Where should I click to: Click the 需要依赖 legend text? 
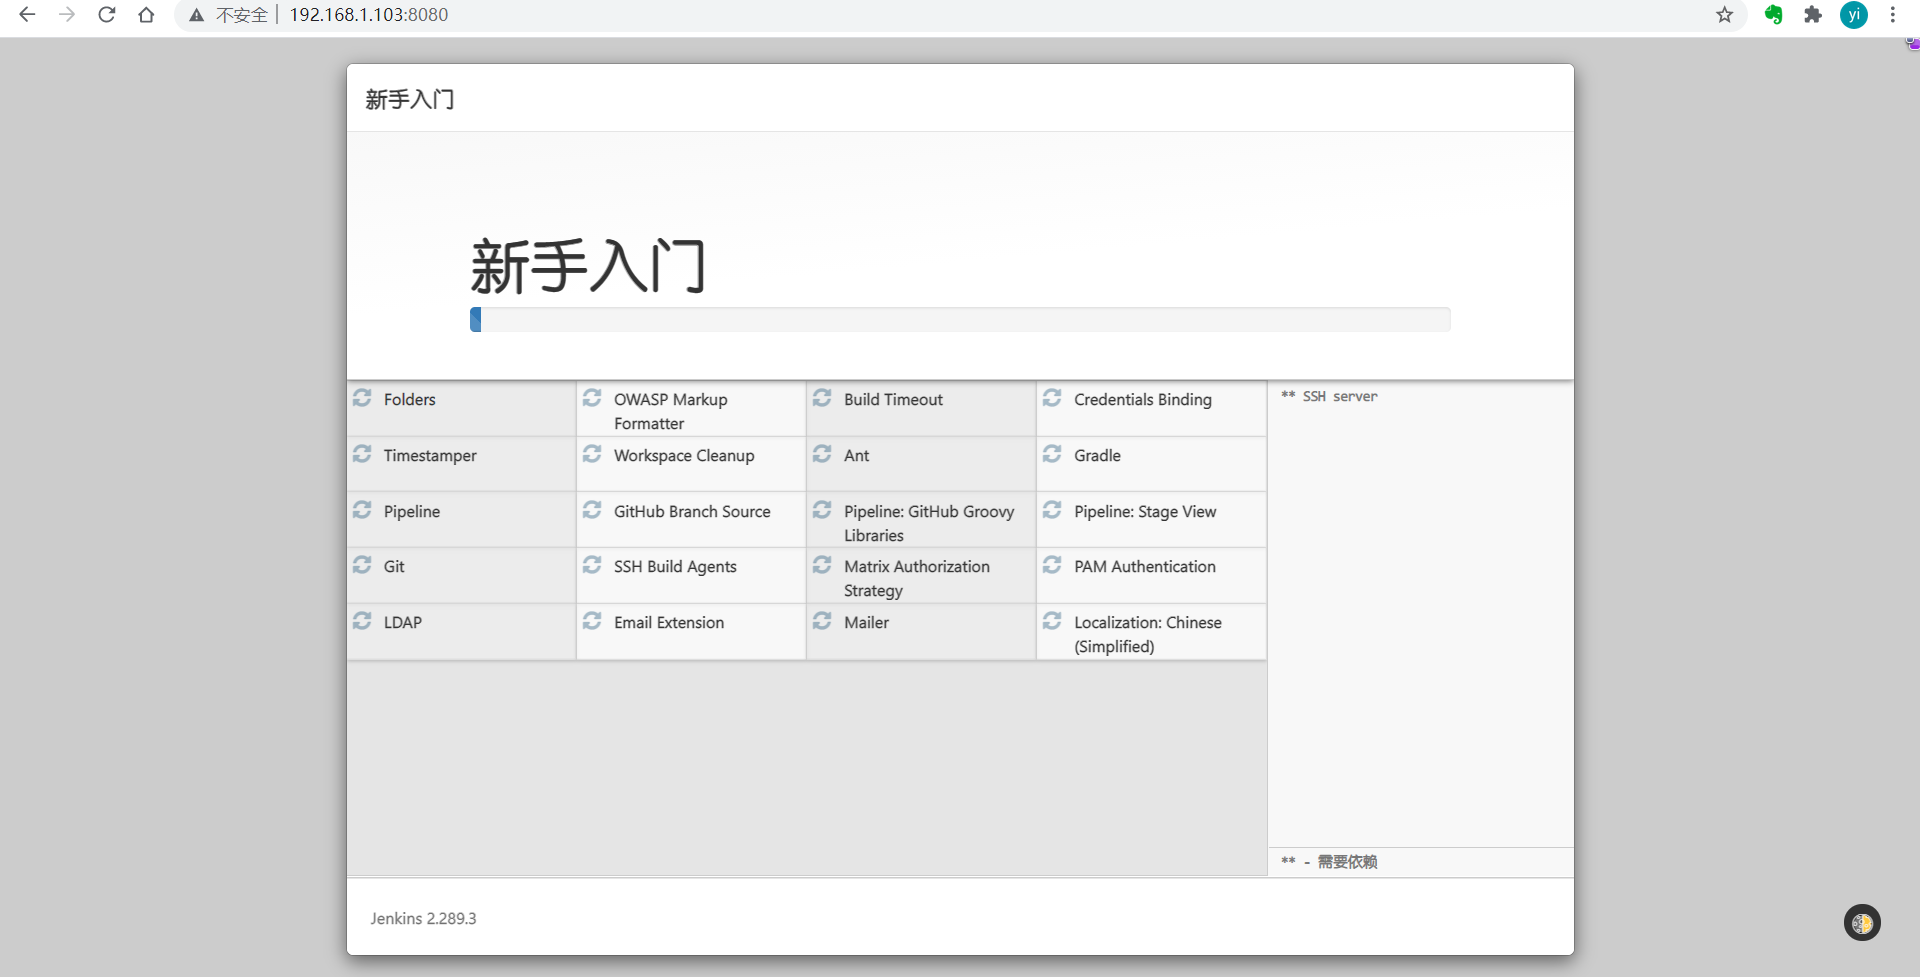click(x=1347, y=862)
